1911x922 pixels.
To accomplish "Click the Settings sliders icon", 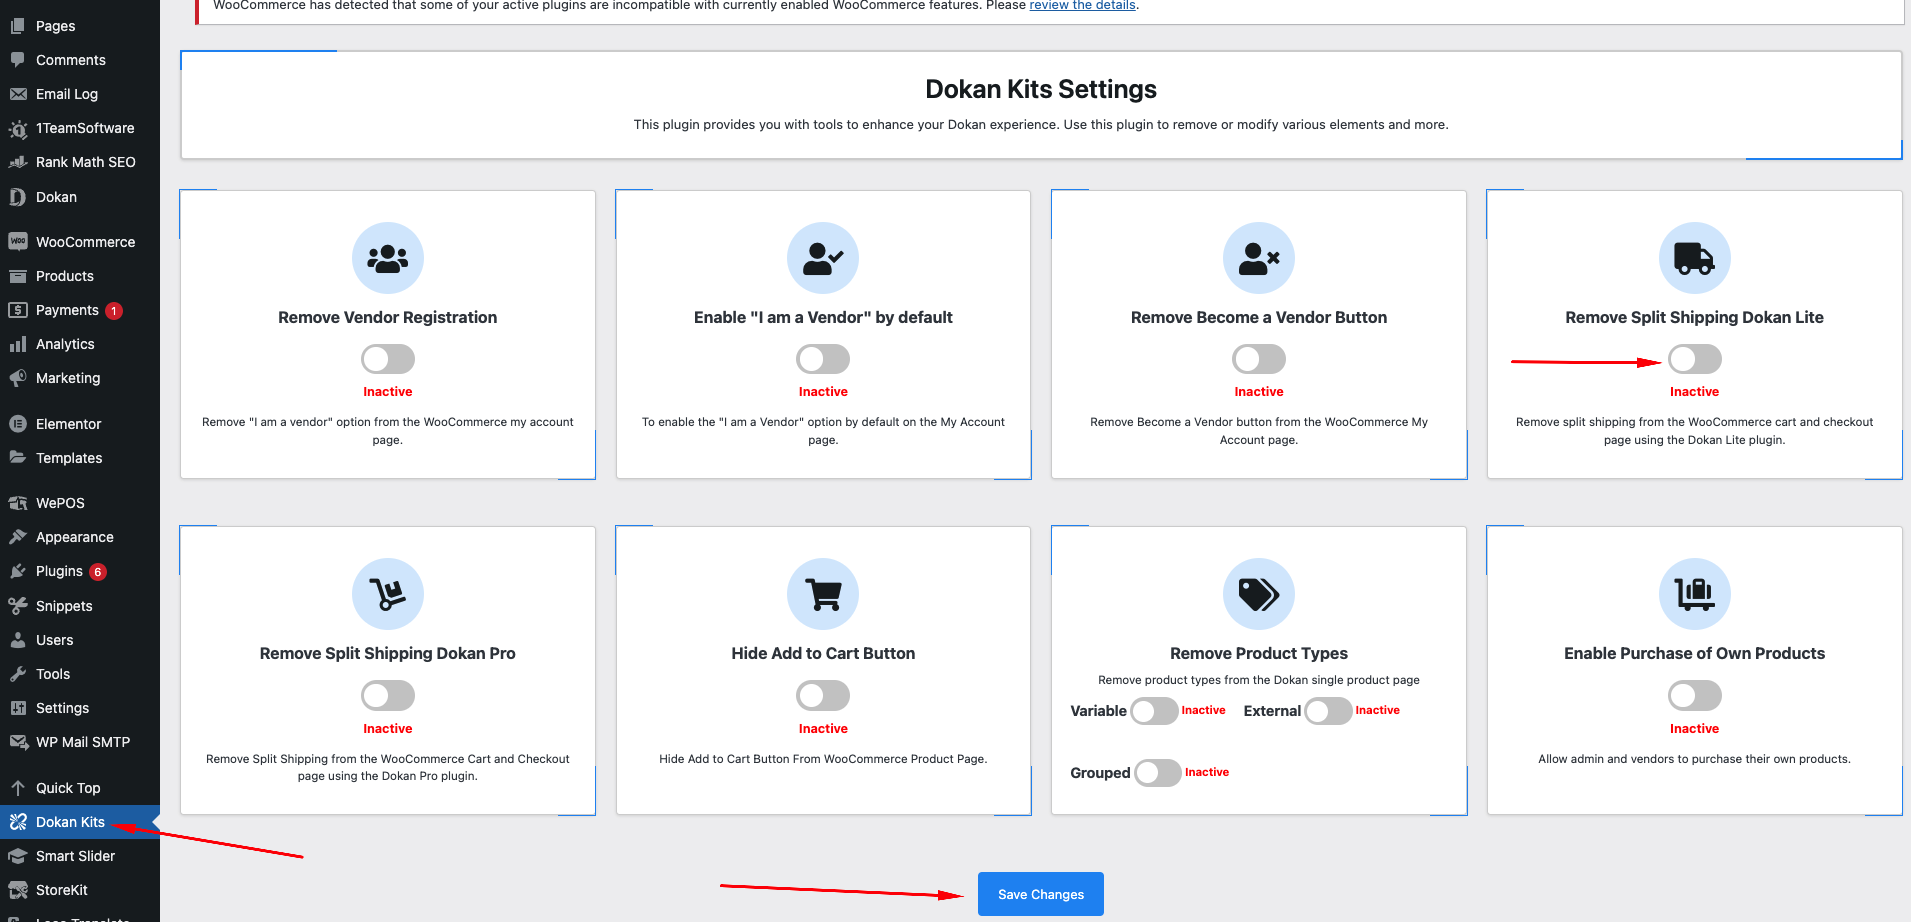I will 18,708.
